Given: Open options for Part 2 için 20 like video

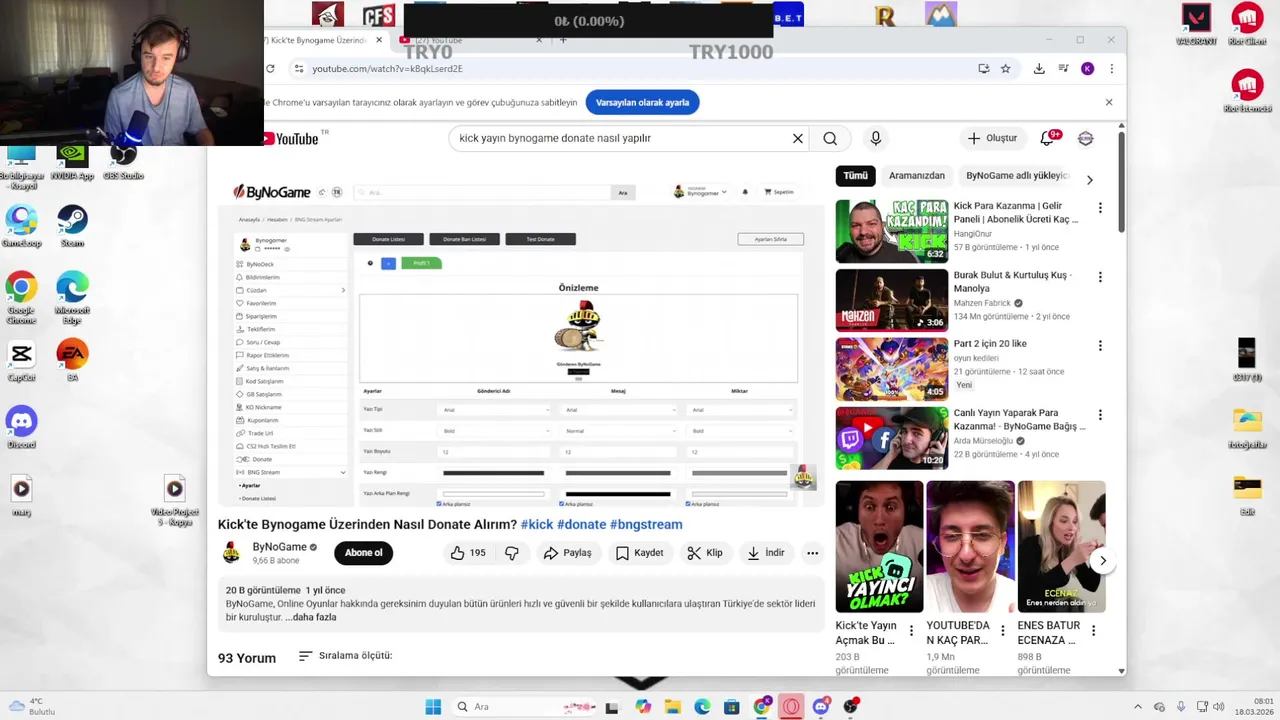Looking at the screenshot, I should (1100, 346).
